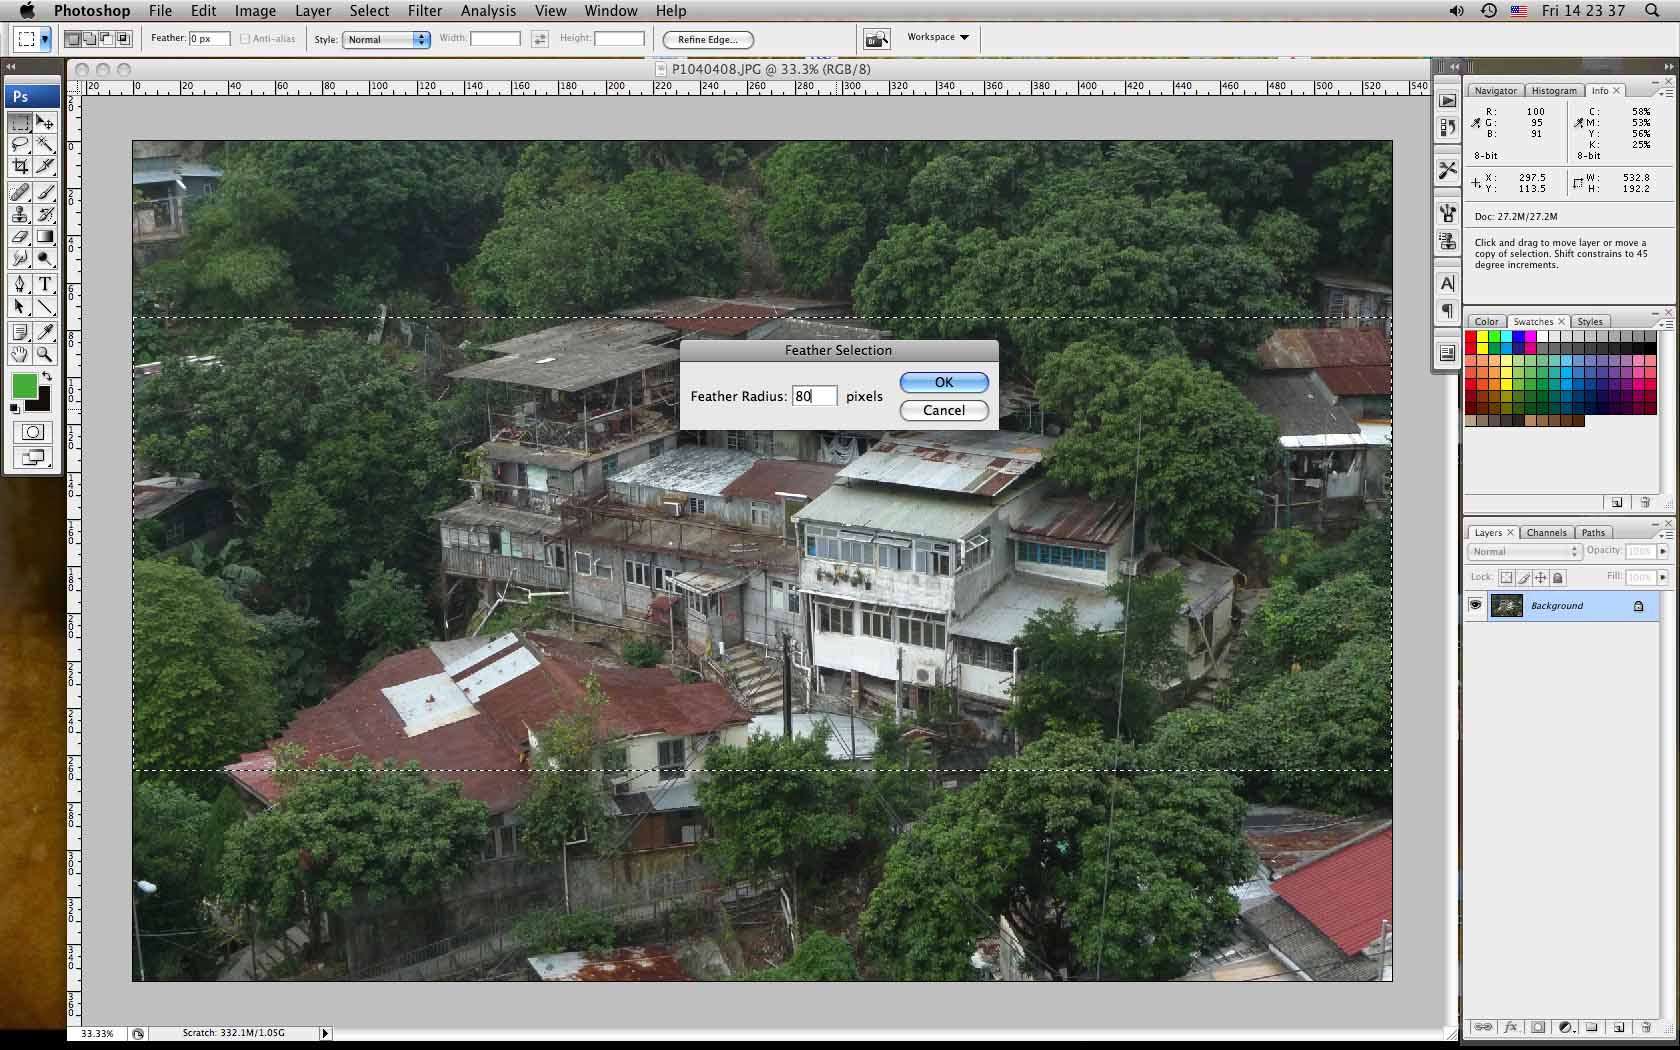The image size is (1680, 1050).
Task: Open the Style dropdown in options bar
Action: (x=386, y=39)
